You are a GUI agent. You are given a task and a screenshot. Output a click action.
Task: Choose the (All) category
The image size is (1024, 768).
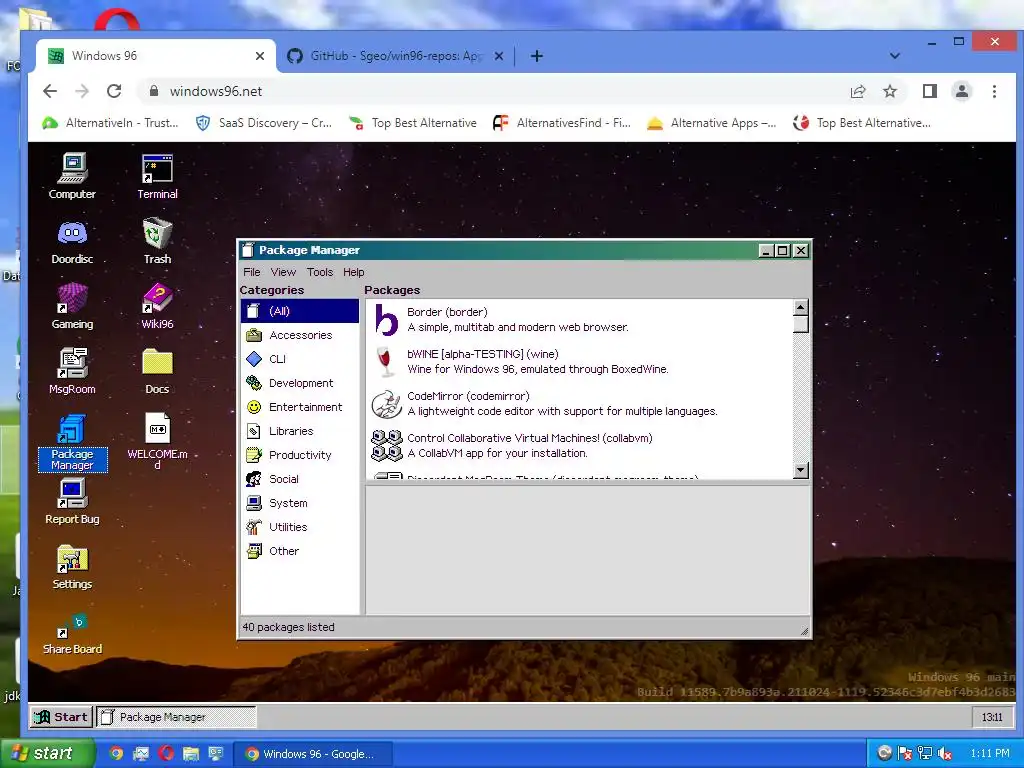tap(300, 311)
